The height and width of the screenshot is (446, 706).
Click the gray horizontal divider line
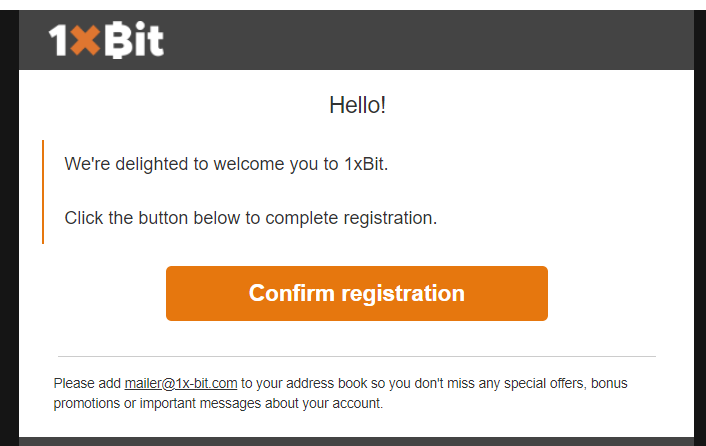[357, 356]
